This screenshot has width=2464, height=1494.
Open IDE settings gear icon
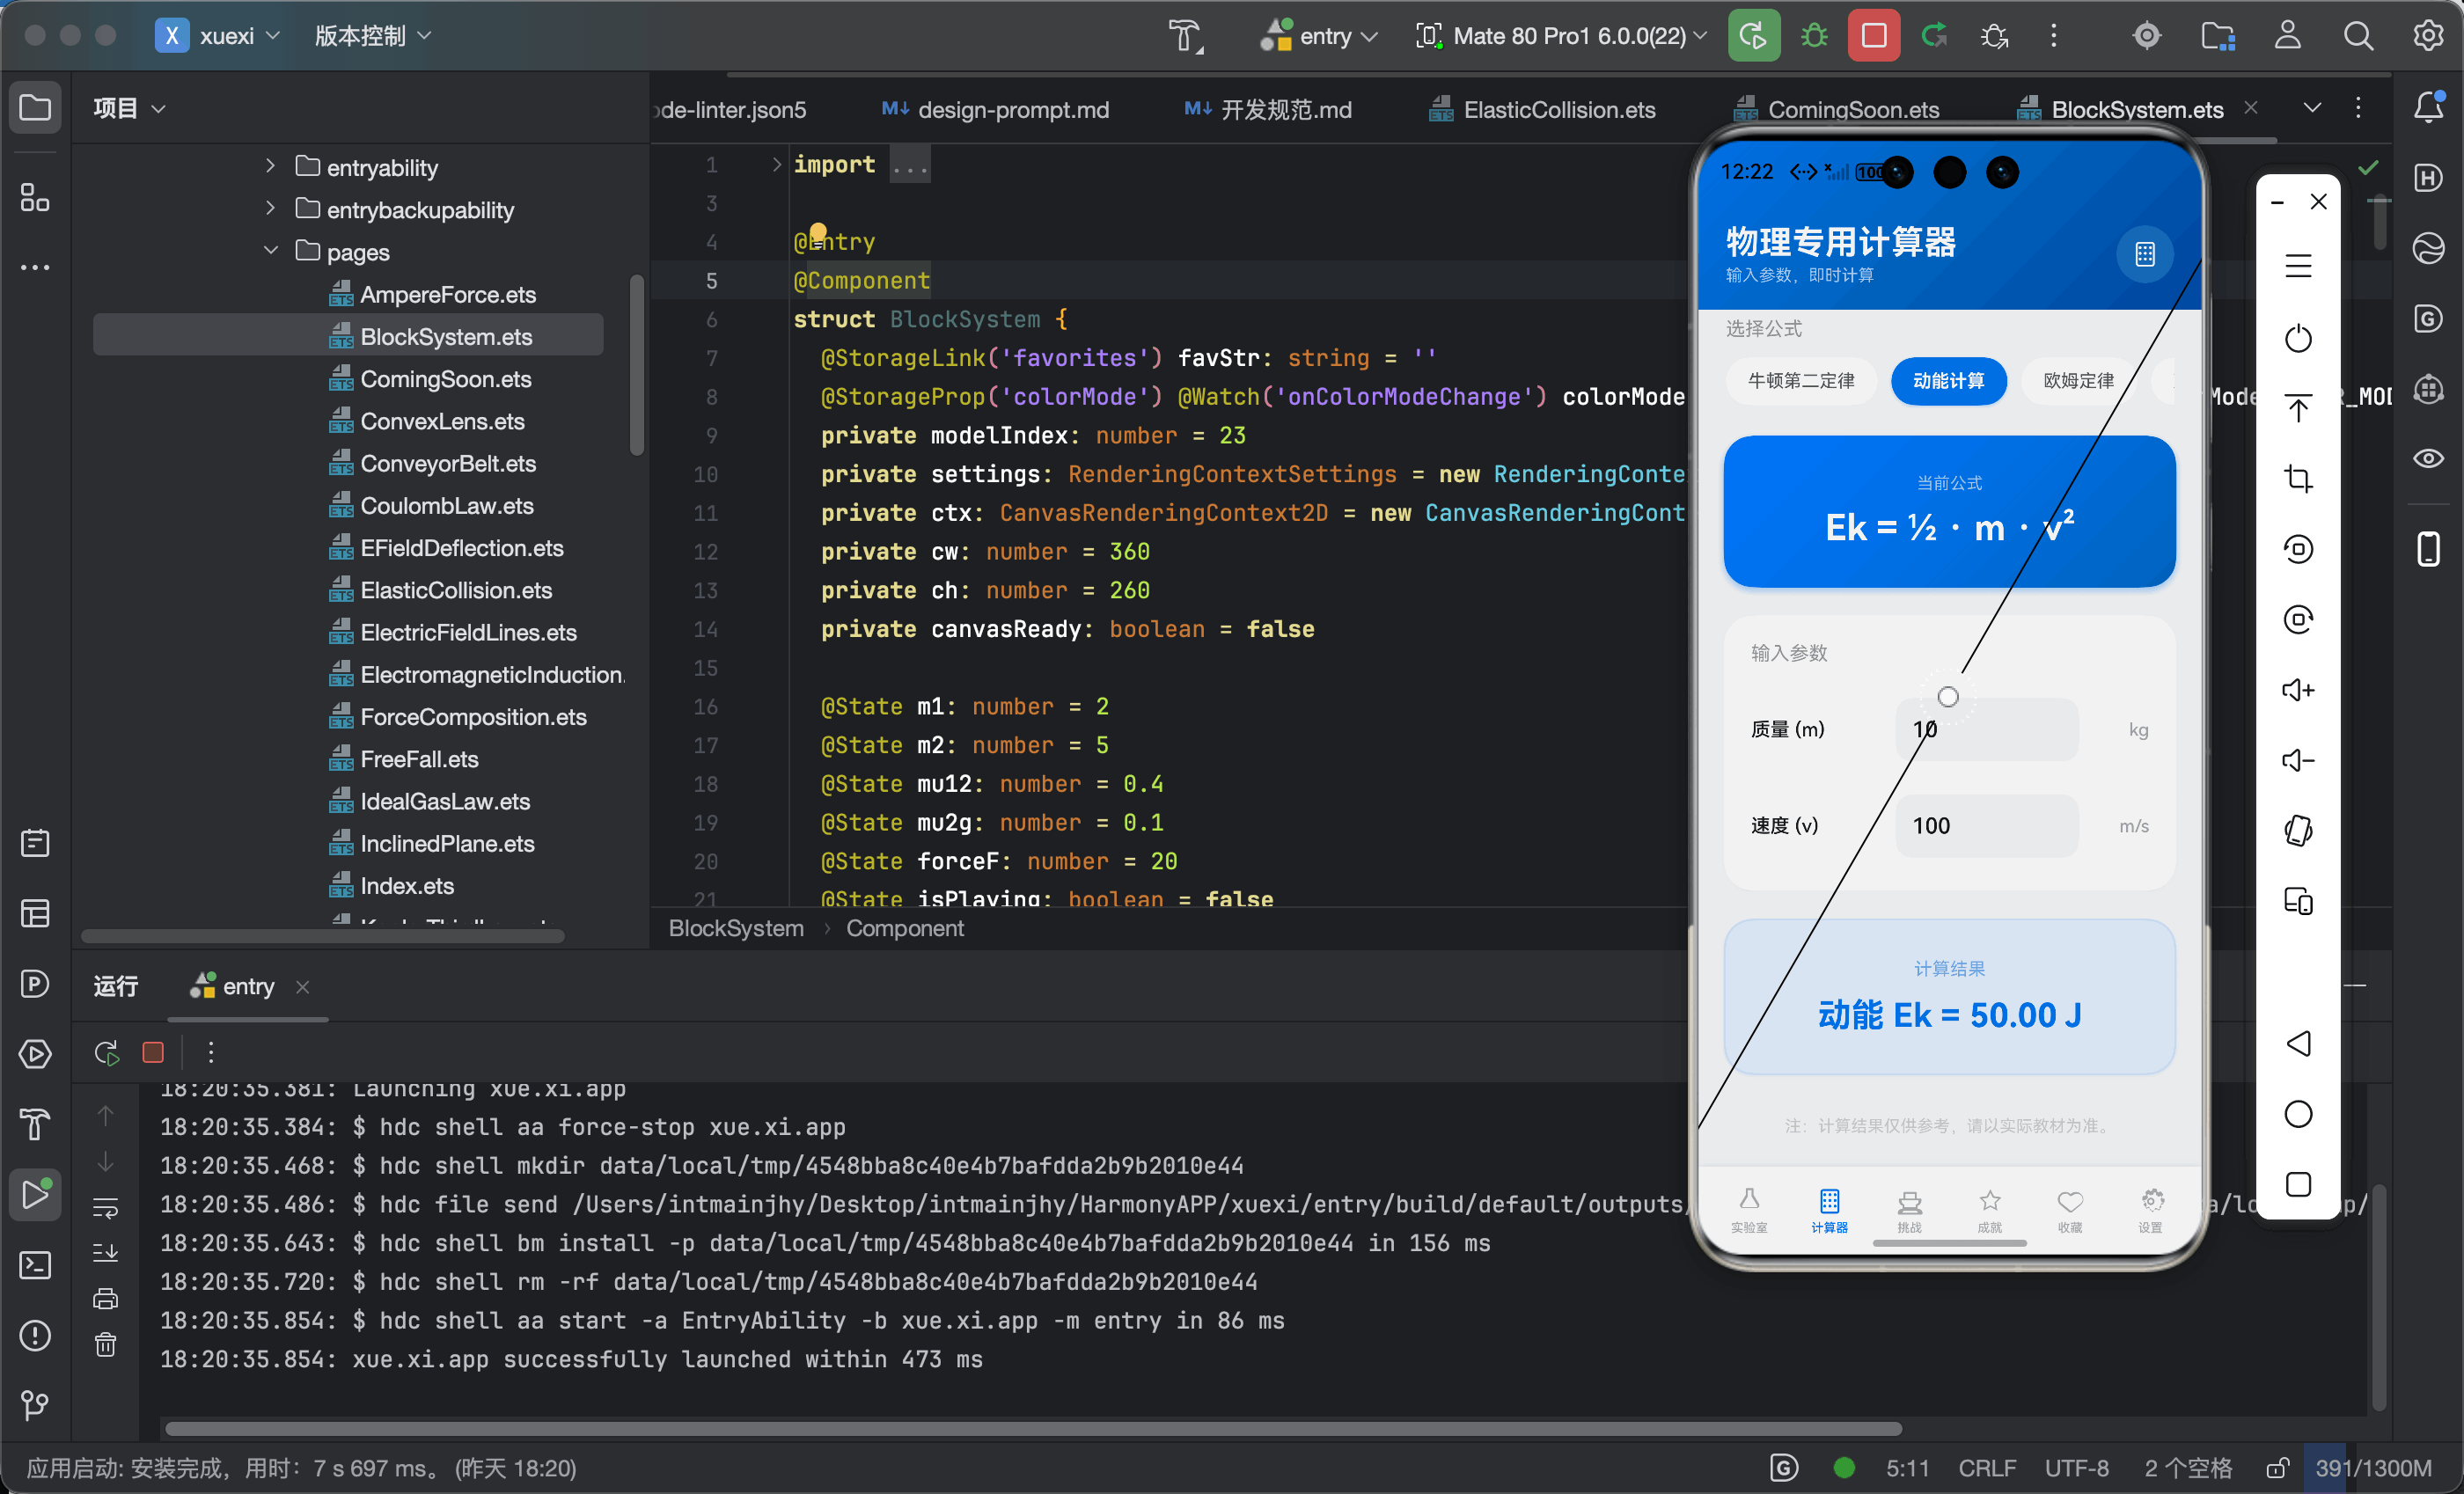click(x=2428, y=36)
